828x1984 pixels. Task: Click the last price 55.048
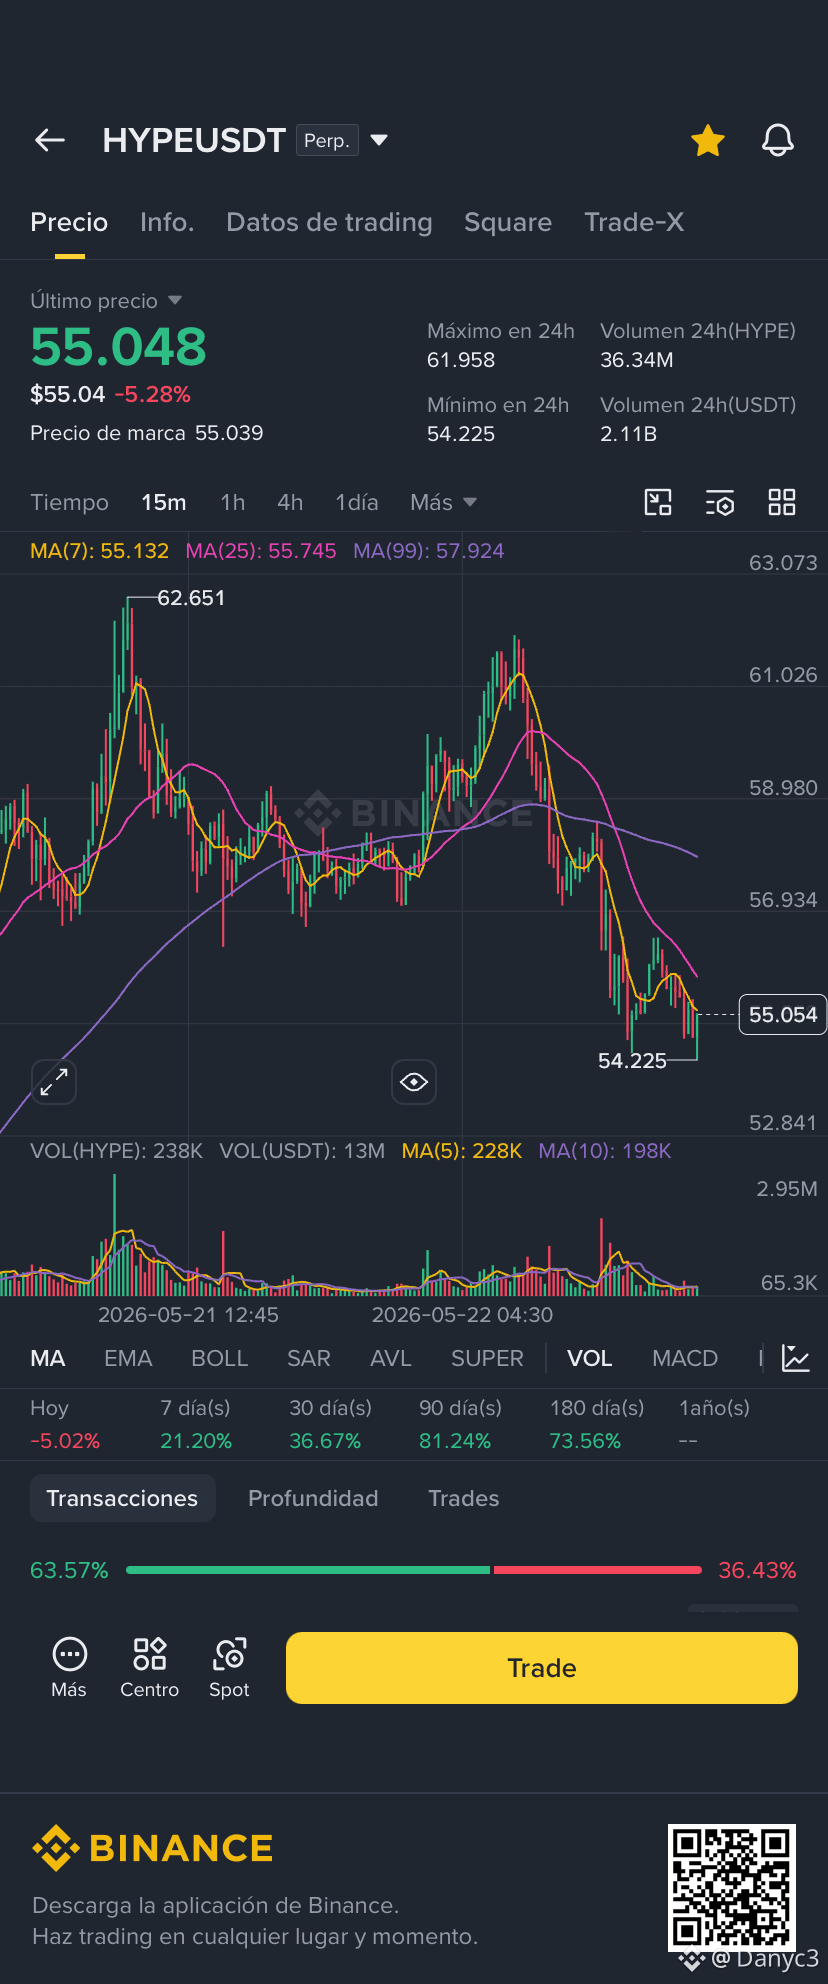(118, 347)
